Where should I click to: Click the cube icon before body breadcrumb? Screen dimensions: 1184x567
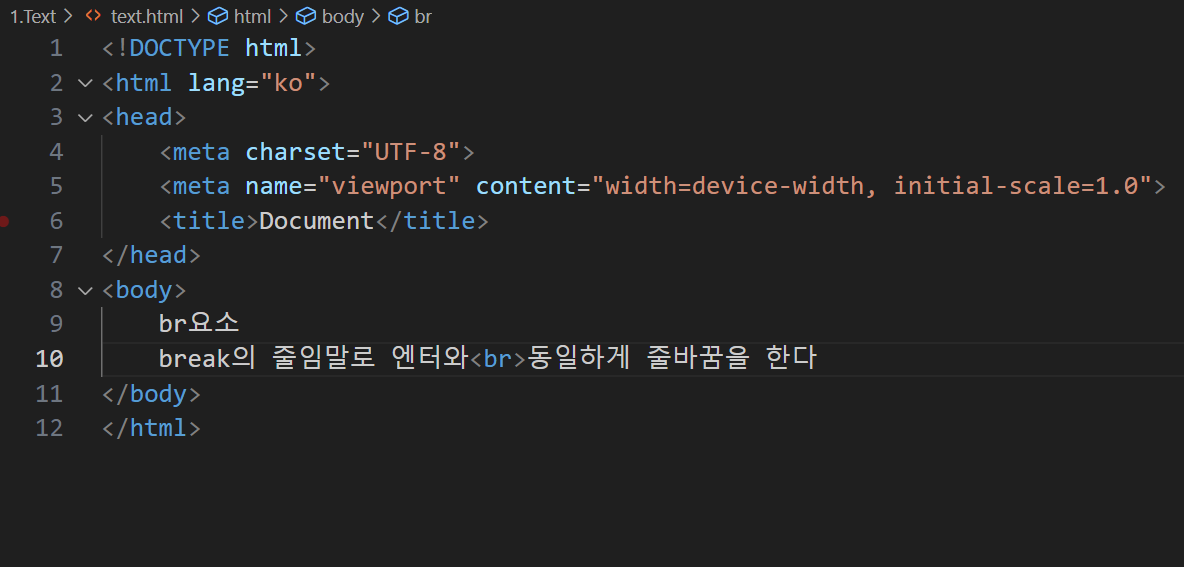[x=306, y=16]
